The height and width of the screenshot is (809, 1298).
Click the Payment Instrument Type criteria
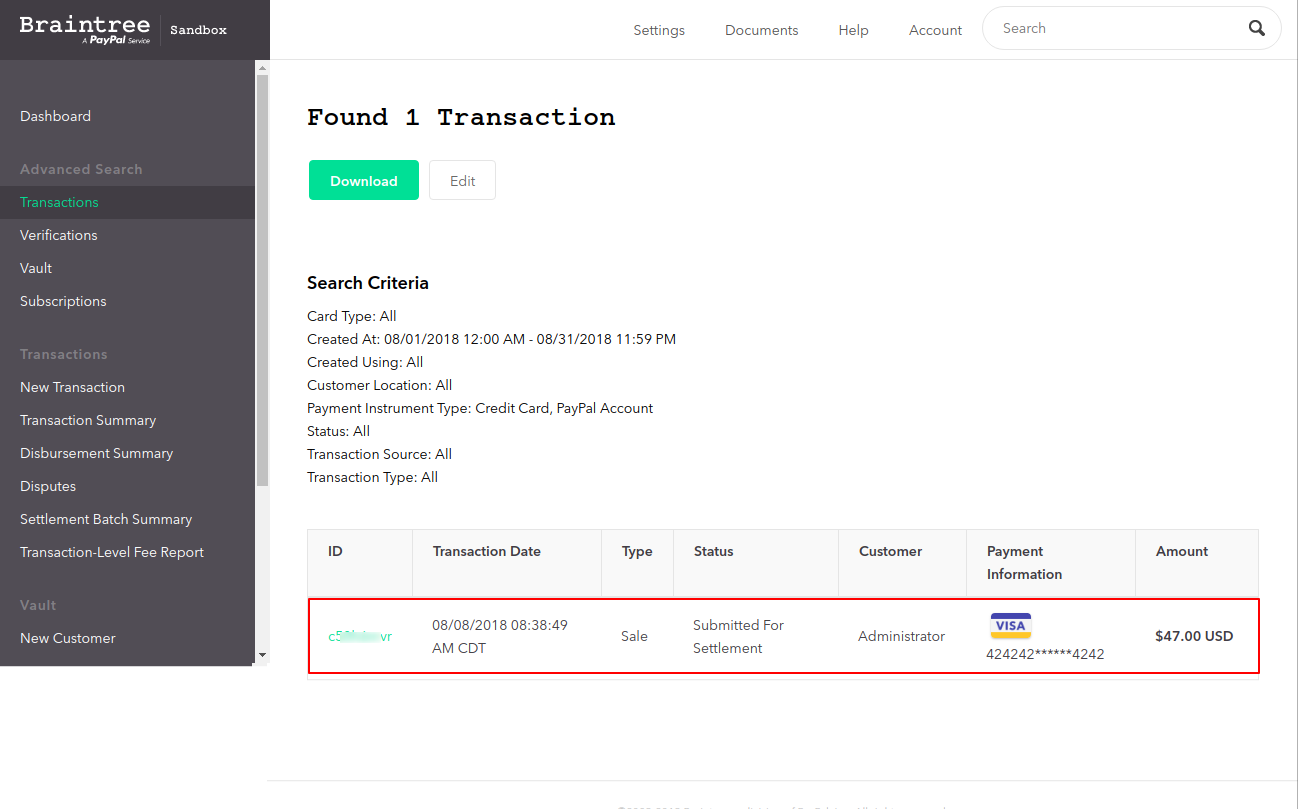480,408
